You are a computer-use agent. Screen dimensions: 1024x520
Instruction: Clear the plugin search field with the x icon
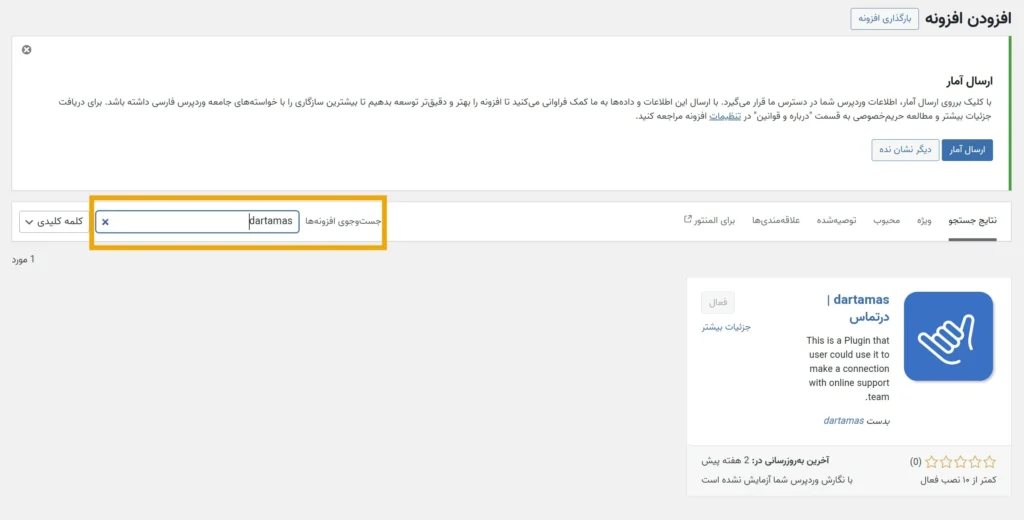click(105, 222)
